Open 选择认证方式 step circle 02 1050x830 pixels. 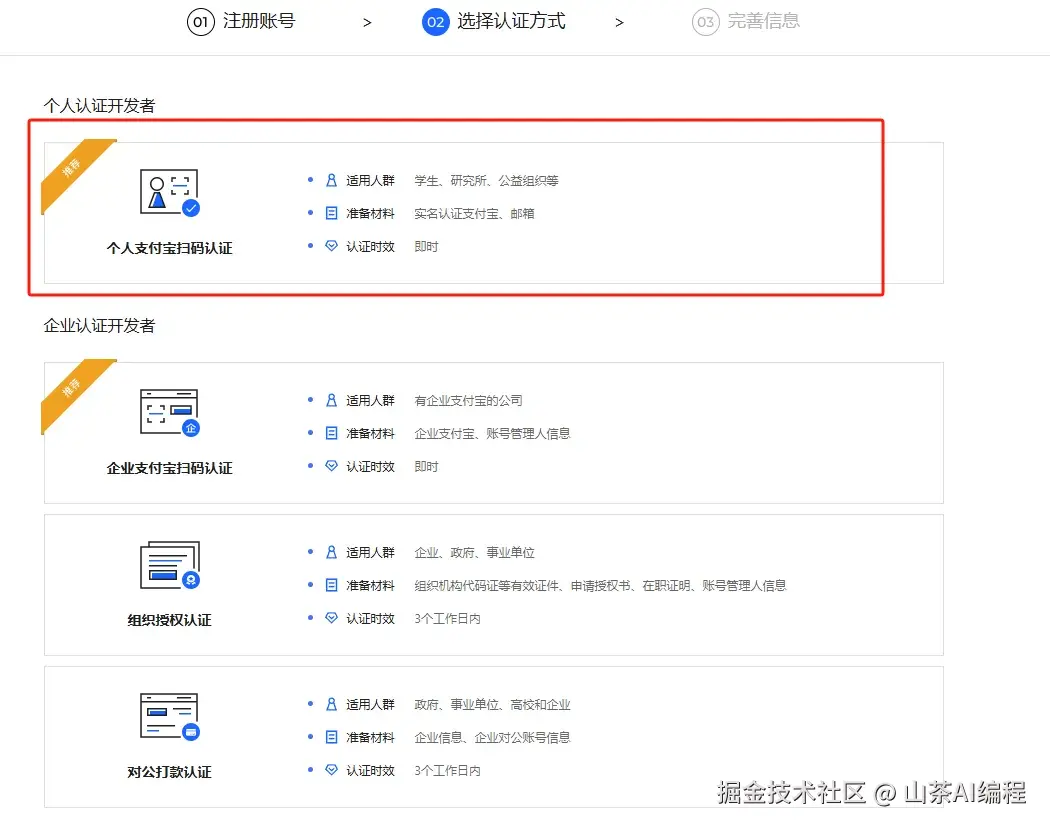coord(434,21)
